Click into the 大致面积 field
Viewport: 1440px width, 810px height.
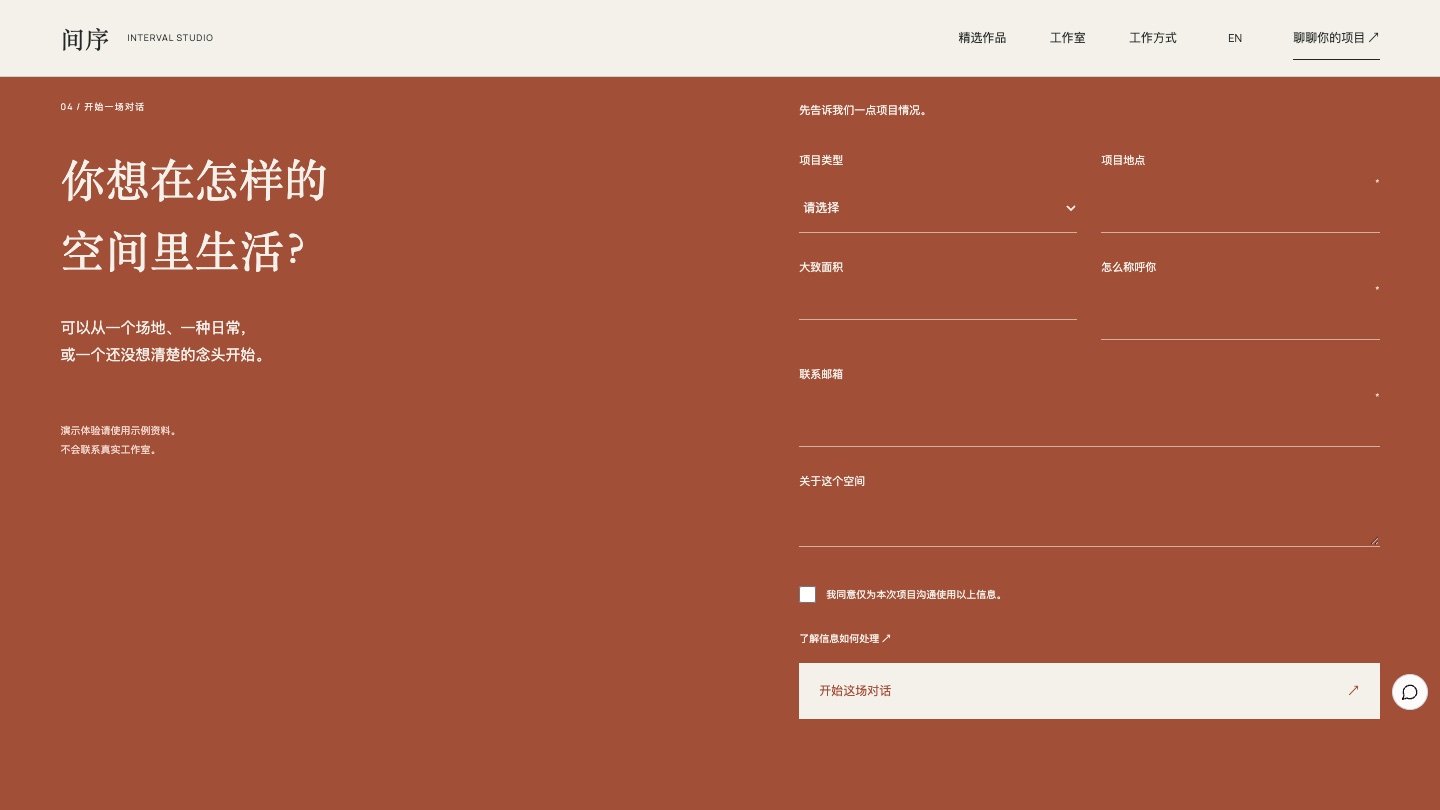point(938,300)
